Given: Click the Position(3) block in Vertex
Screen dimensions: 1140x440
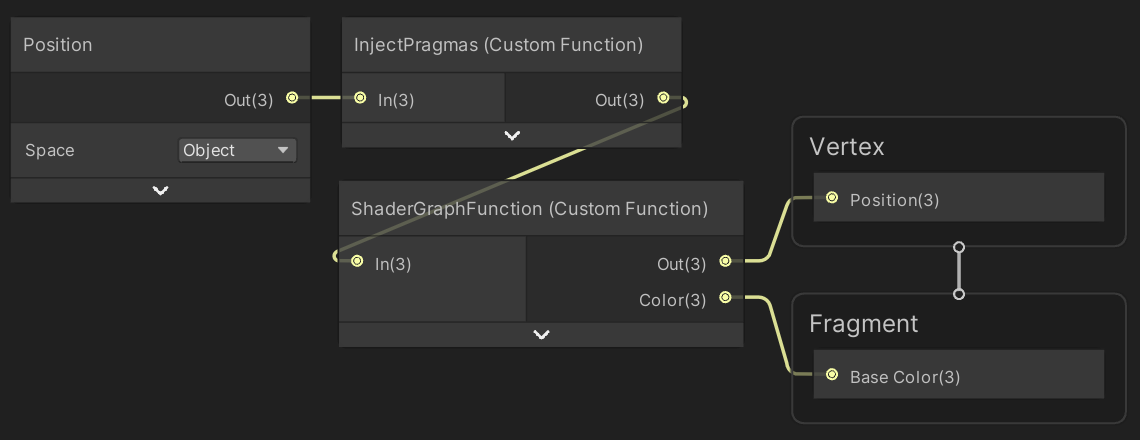Looking at the screenshot, I should click(958, 198).
